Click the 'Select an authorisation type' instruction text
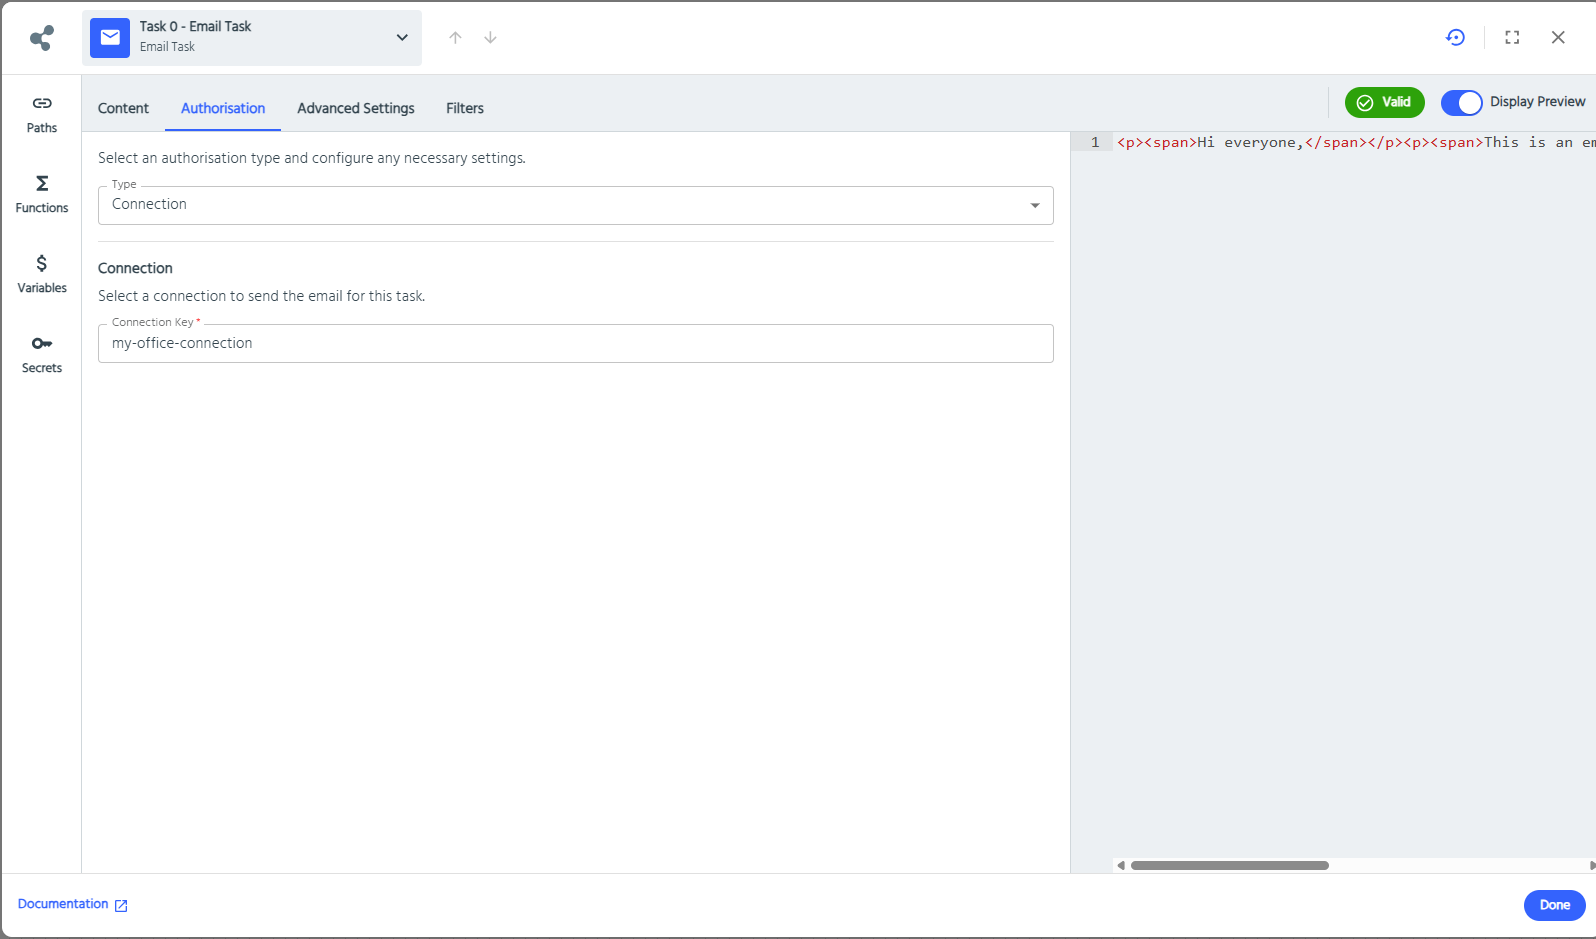The image size is (1596, 939). point(311,158)
